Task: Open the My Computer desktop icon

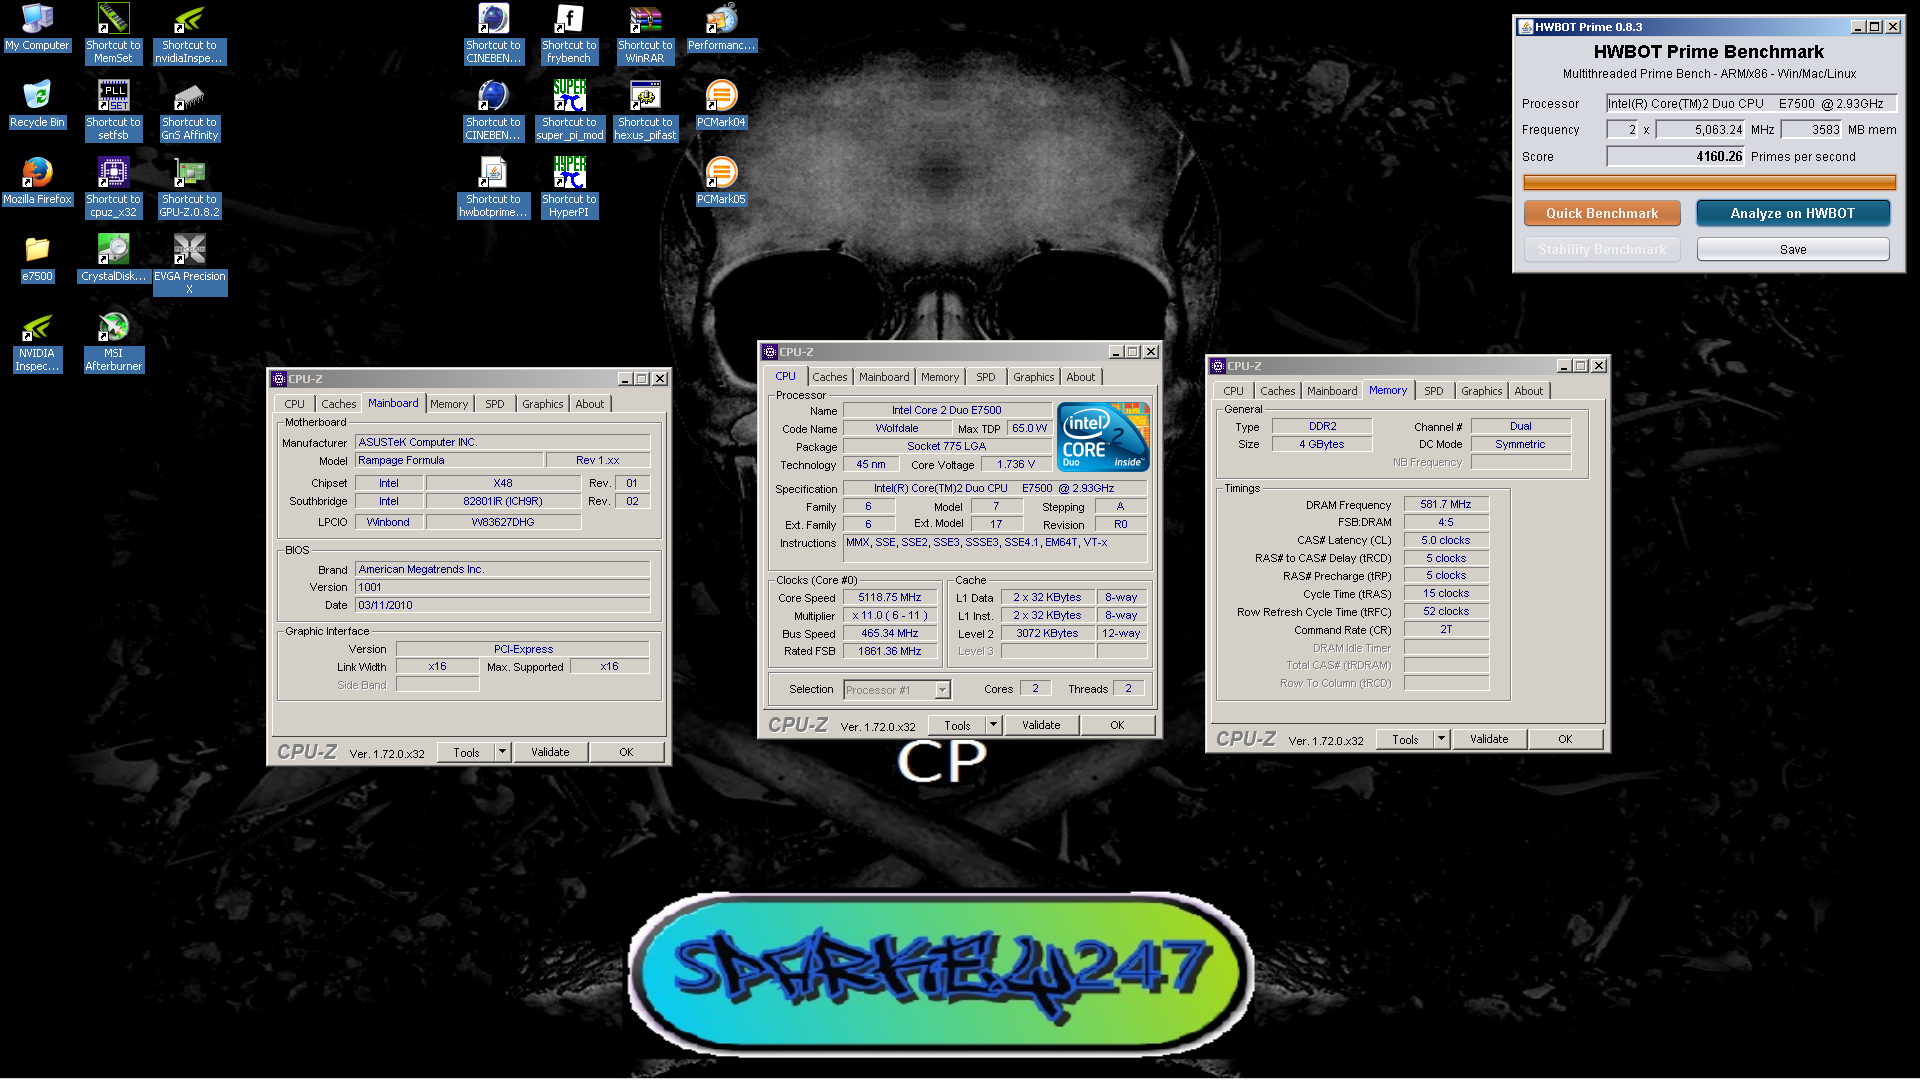Action: tap(37, 28)
